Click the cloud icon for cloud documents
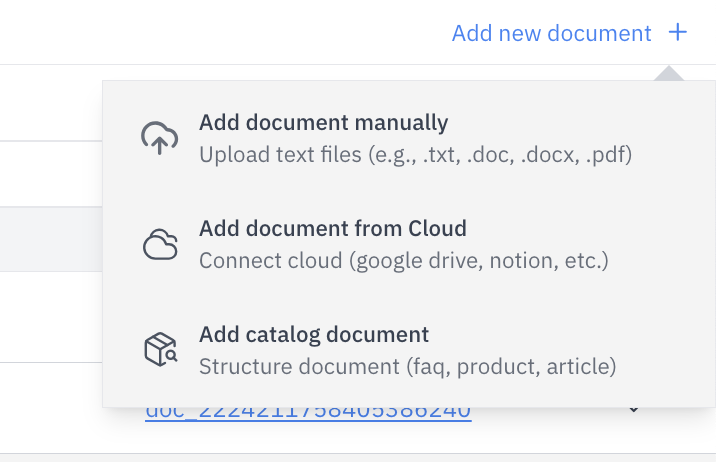Image resolution: width=716 pixels, height=462 pixels. (x=160, y=244)
